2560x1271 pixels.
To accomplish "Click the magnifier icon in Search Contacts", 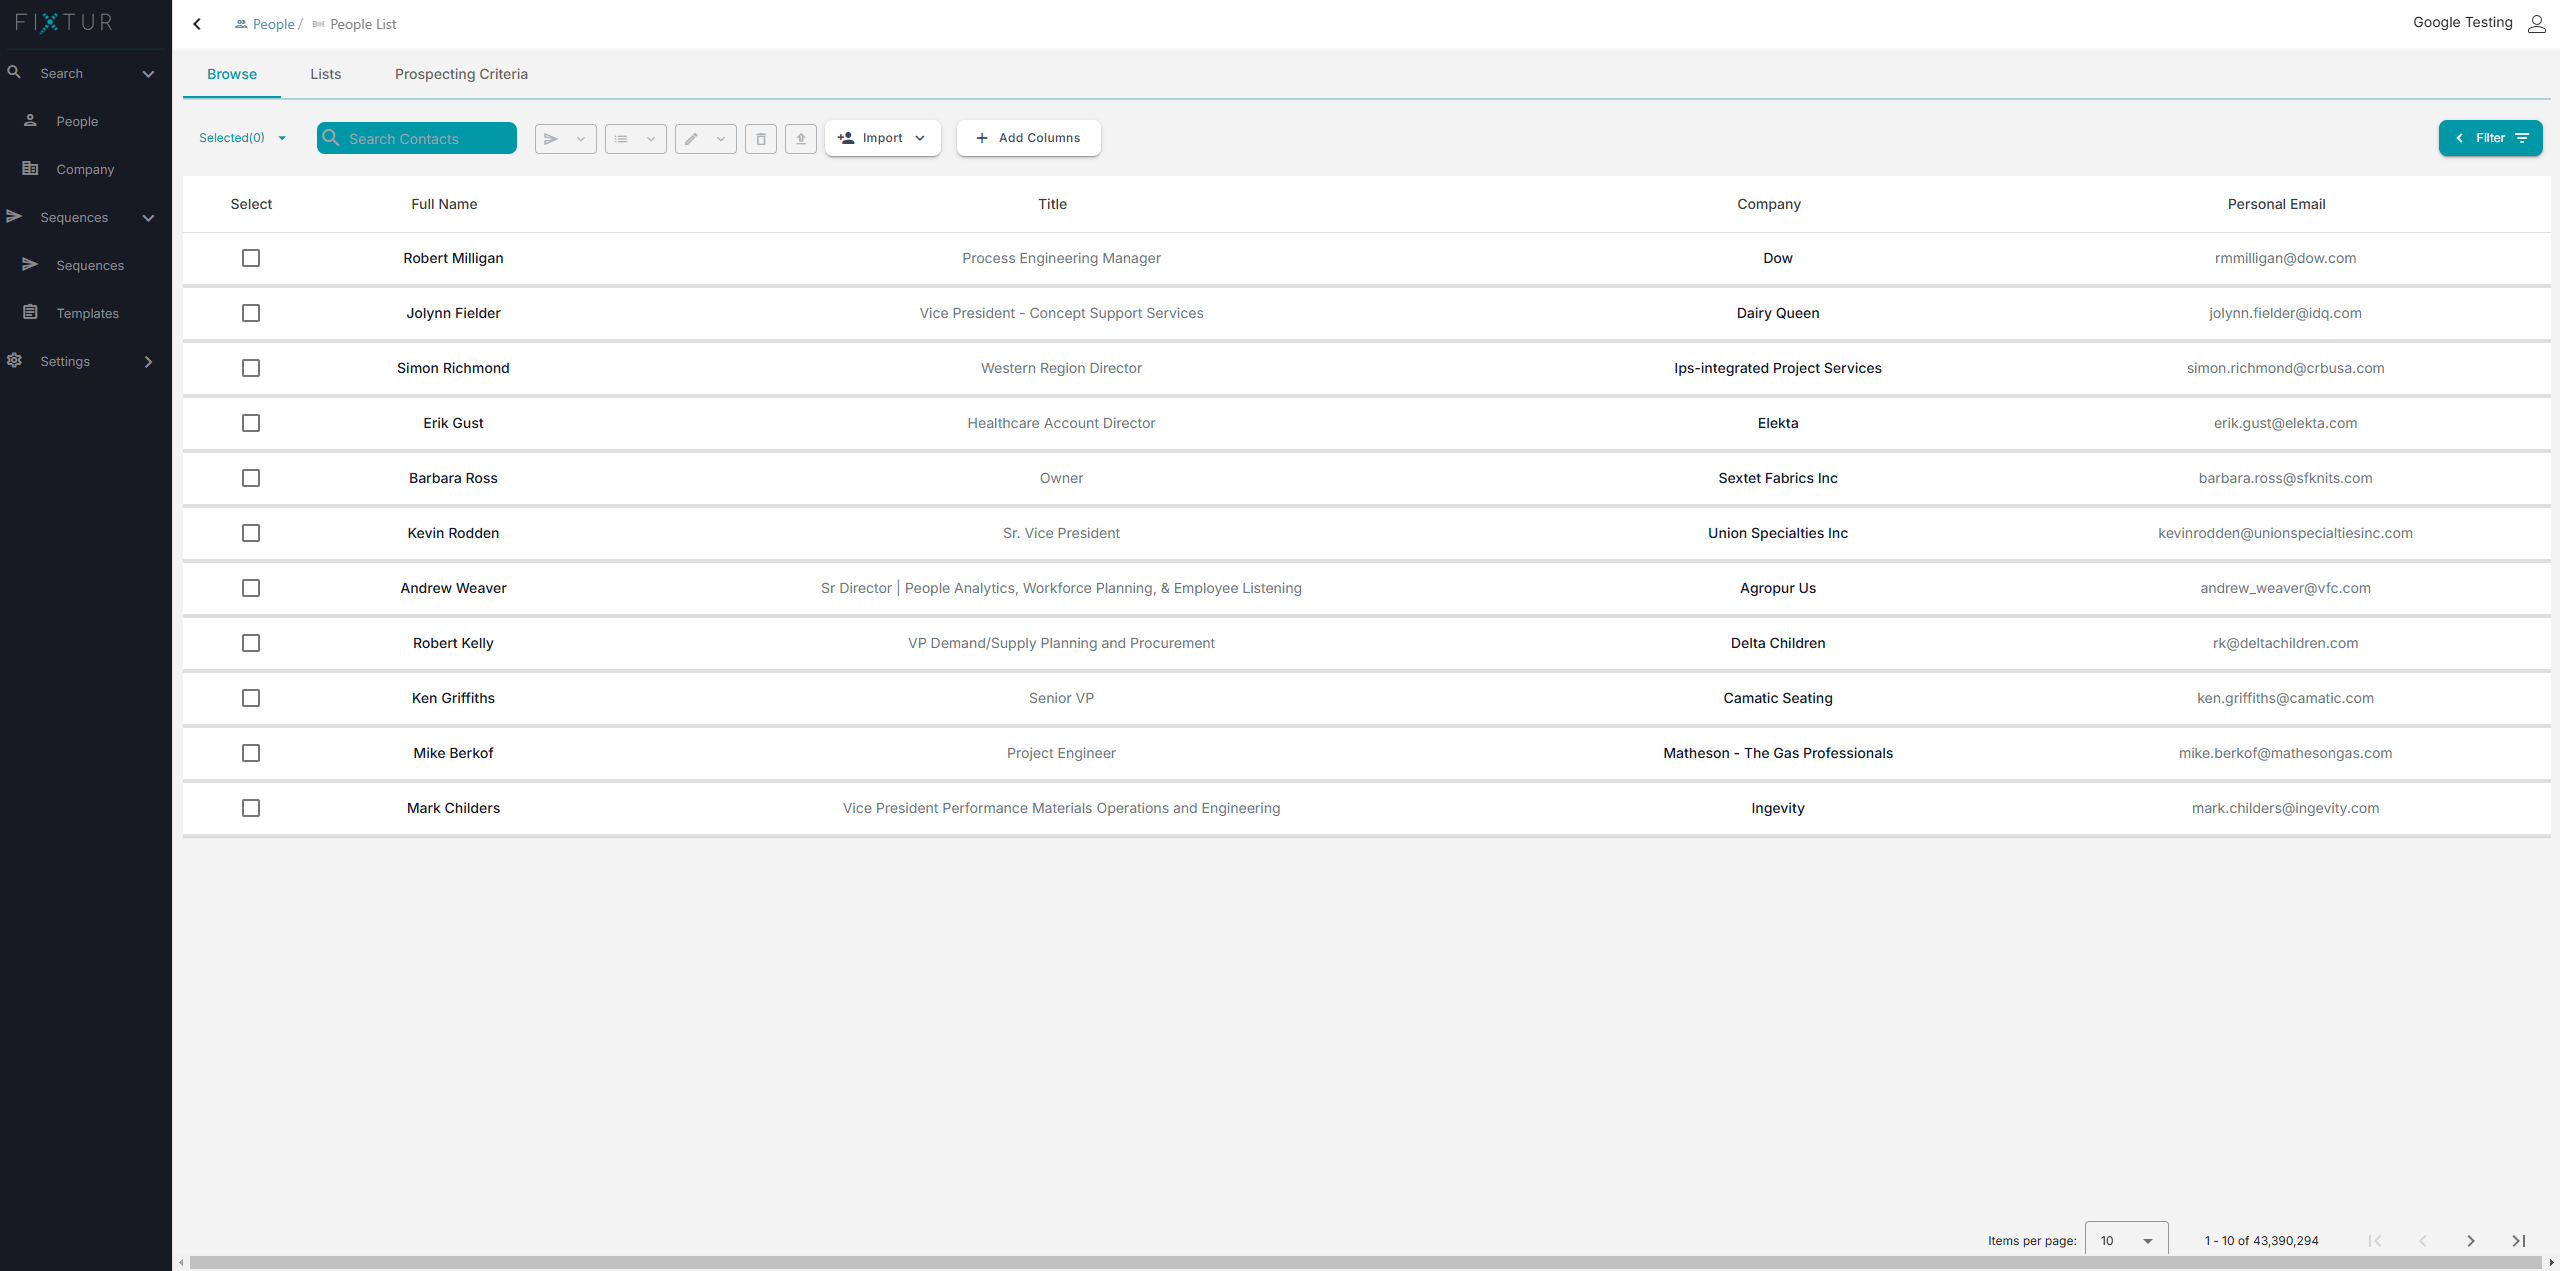I will pyautogui.click(x=331, y=138).
